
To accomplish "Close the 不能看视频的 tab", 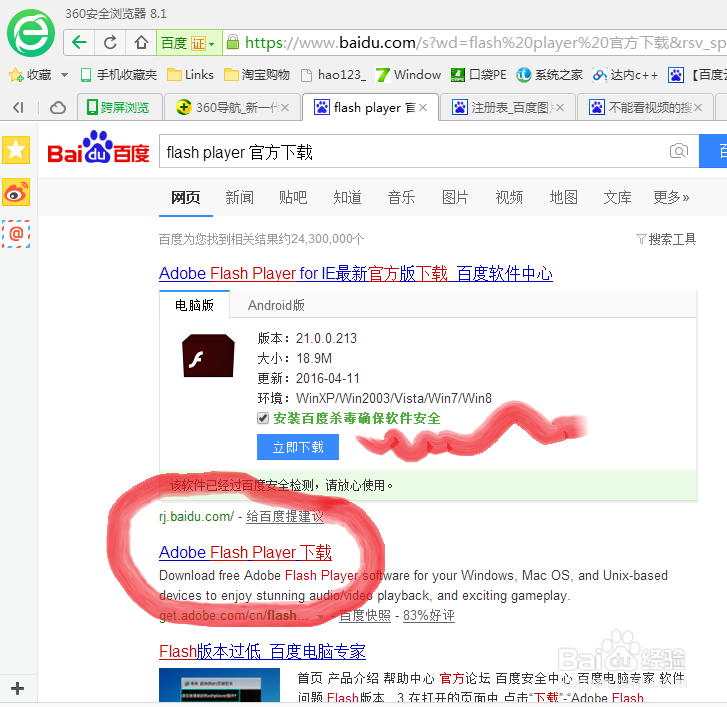I will click(x=698, y=108).
